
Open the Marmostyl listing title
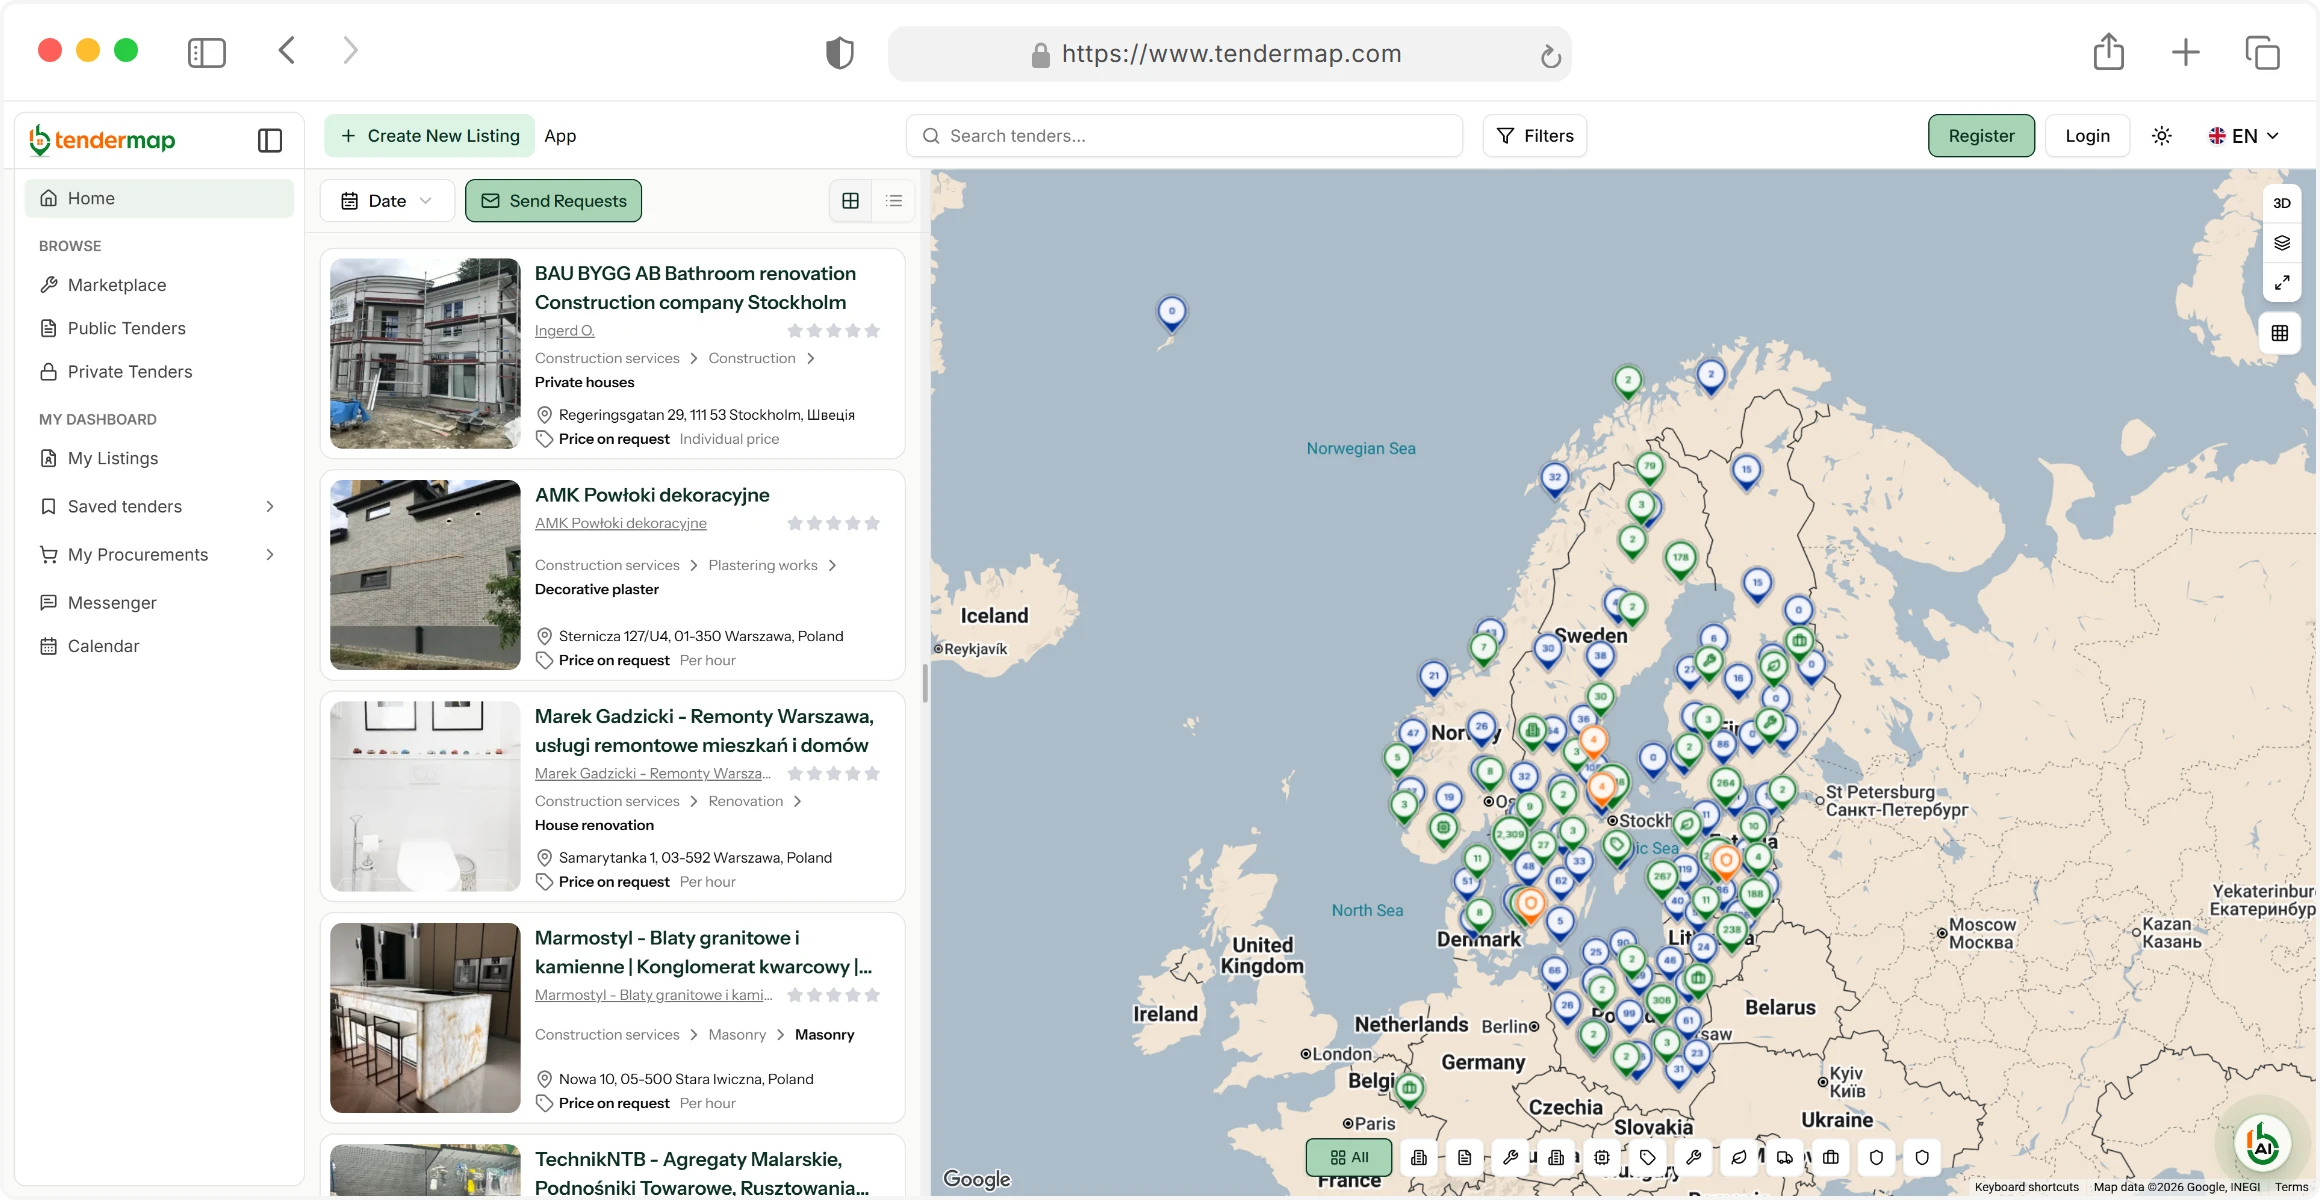click(x=704, y=952)
